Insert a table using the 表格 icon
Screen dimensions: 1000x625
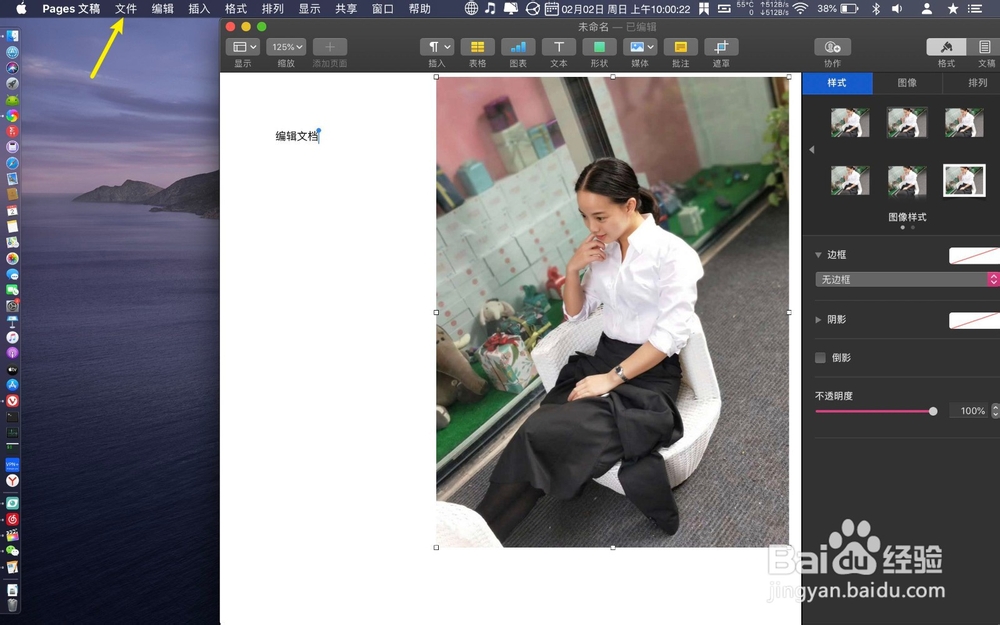[478, 46]
